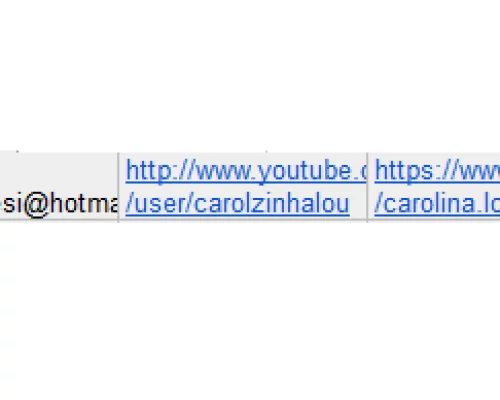Click the /user portion of second link line

159,204
